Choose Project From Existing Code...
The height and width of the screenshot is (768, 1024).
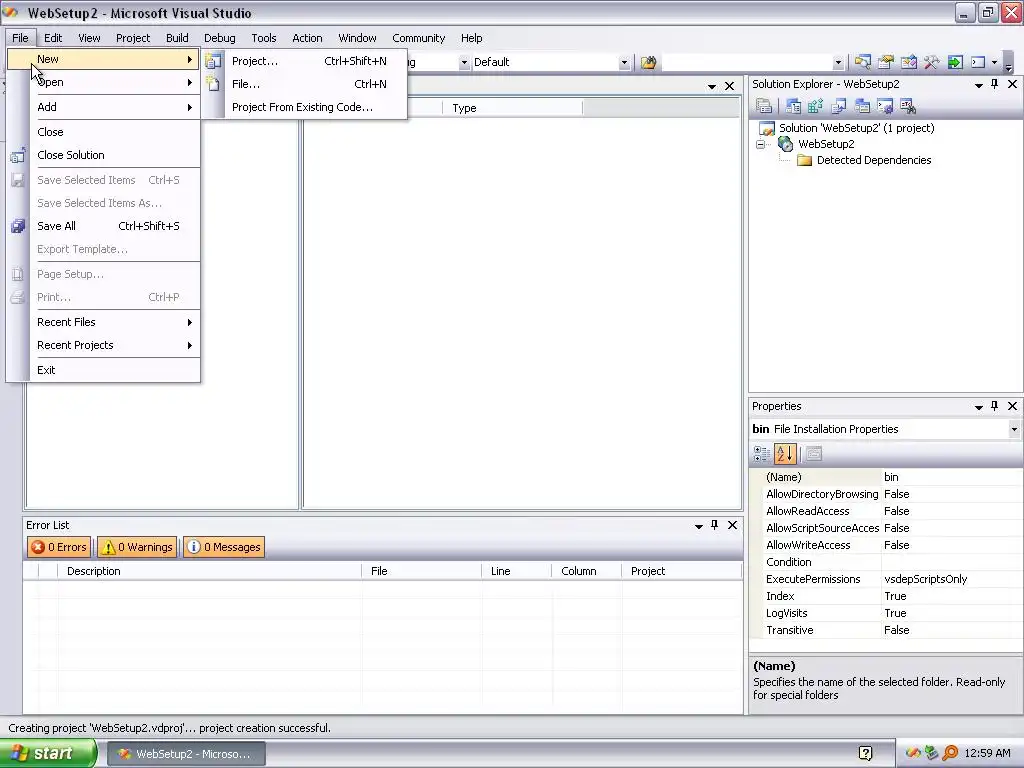point(305,107)
